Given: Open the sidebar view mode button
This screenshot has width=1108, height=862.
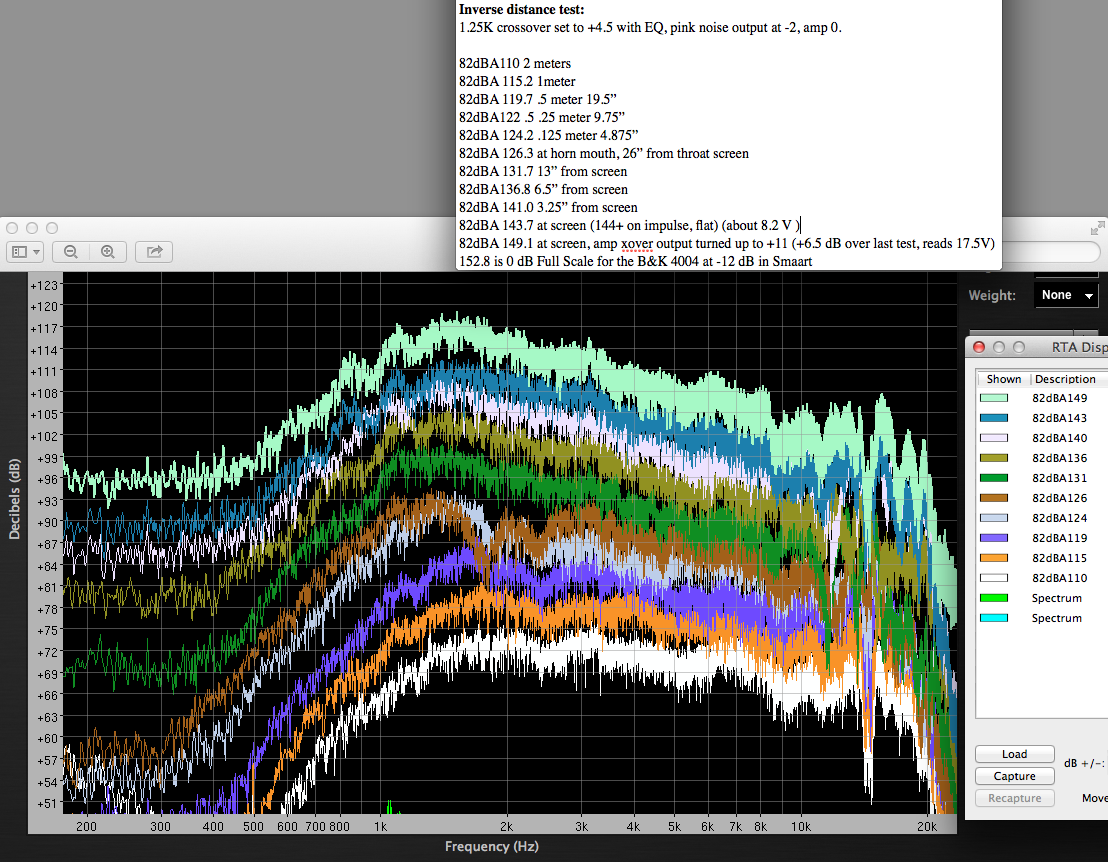Looking at the screenshot, I should point(25,252).
